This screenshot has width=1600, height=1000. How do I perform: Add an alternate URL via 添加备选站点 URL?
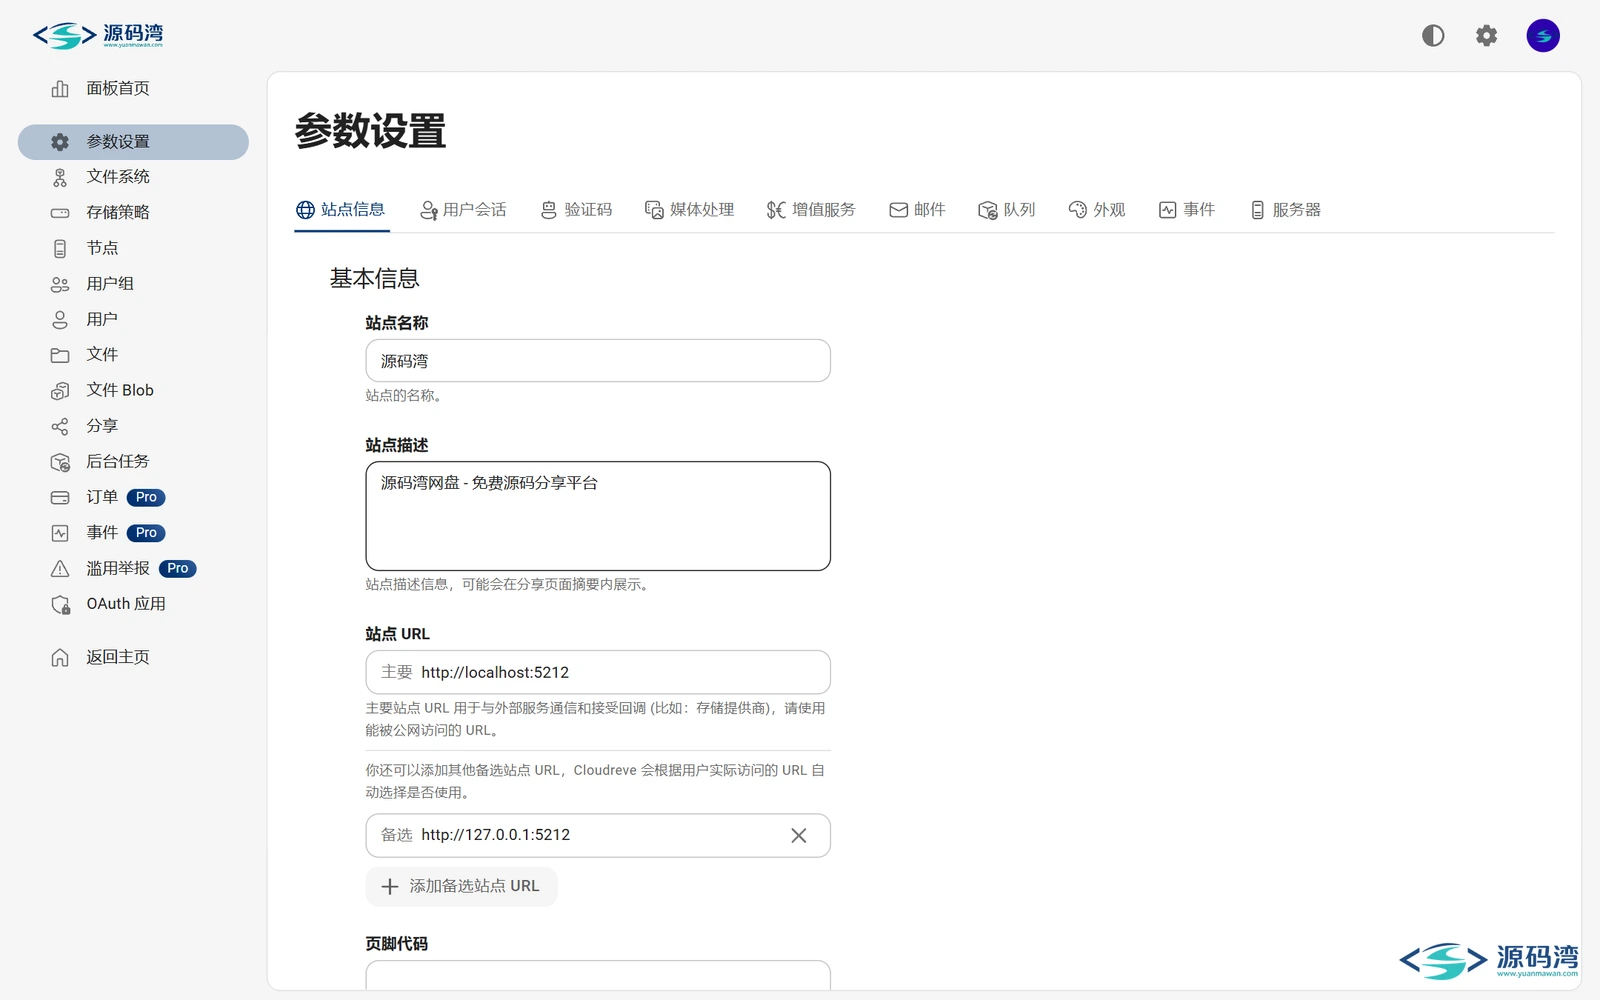point(461,887)
